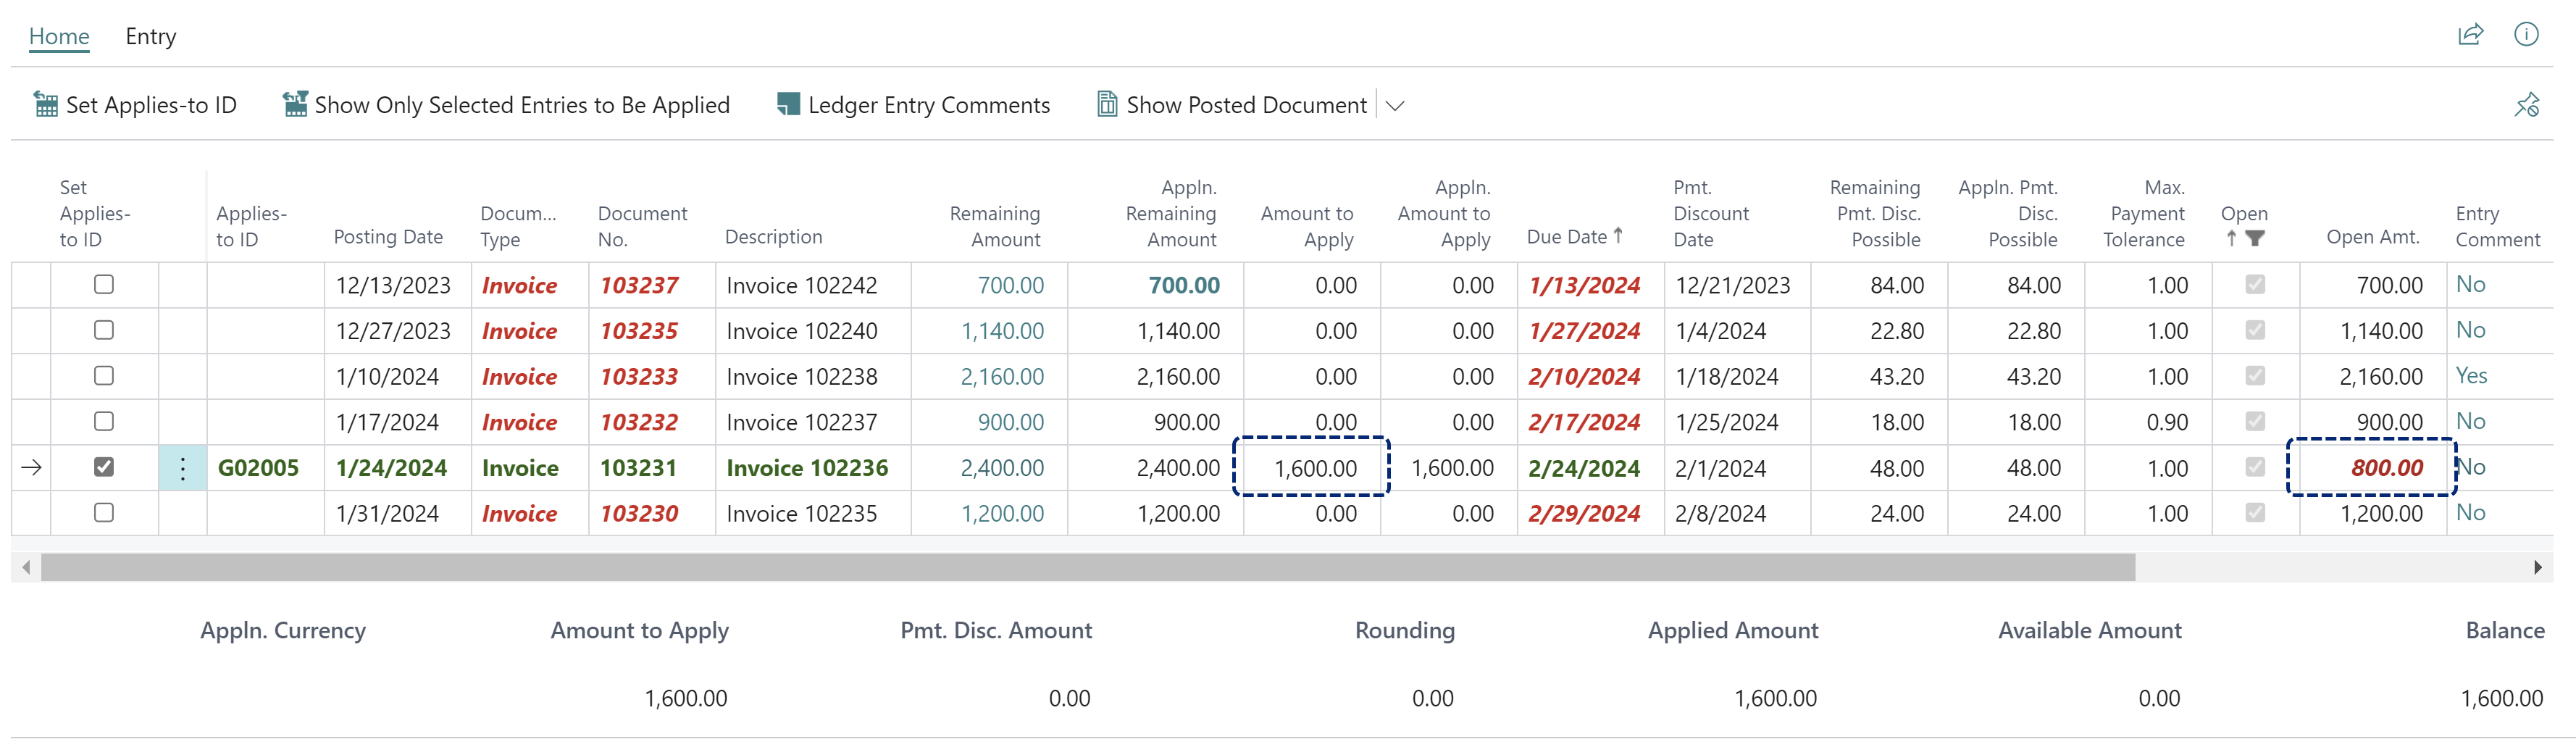Screen dimensions: 2576x747
Task: Select pmt. discount date 2/8/2024
Action: 1720,514
